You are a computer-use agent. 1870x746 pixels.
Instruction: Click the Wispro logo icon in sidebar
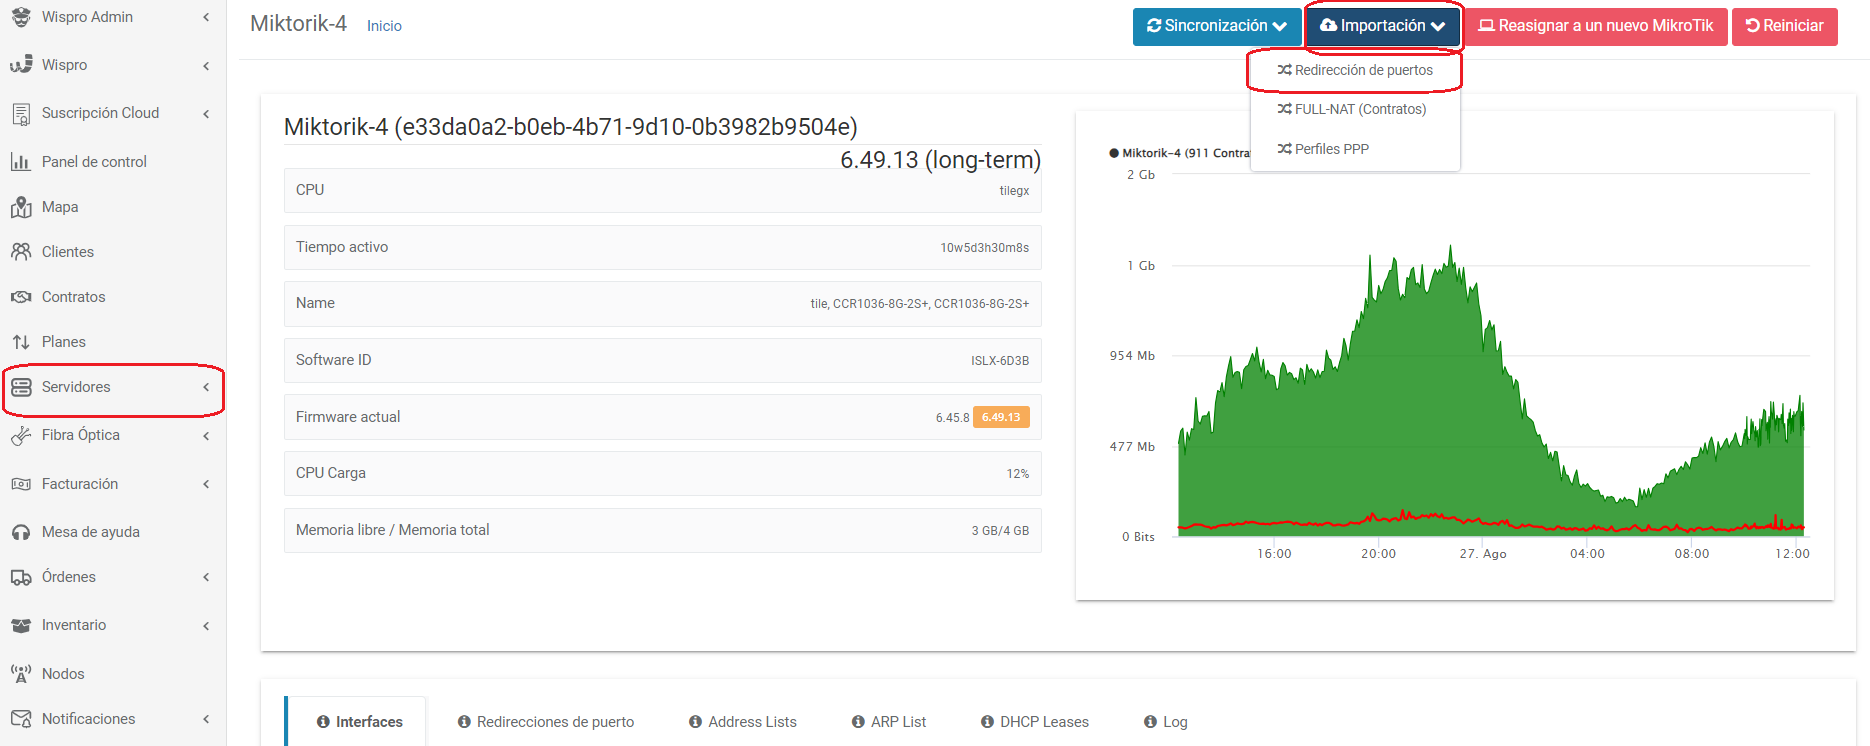coord(21,65)
